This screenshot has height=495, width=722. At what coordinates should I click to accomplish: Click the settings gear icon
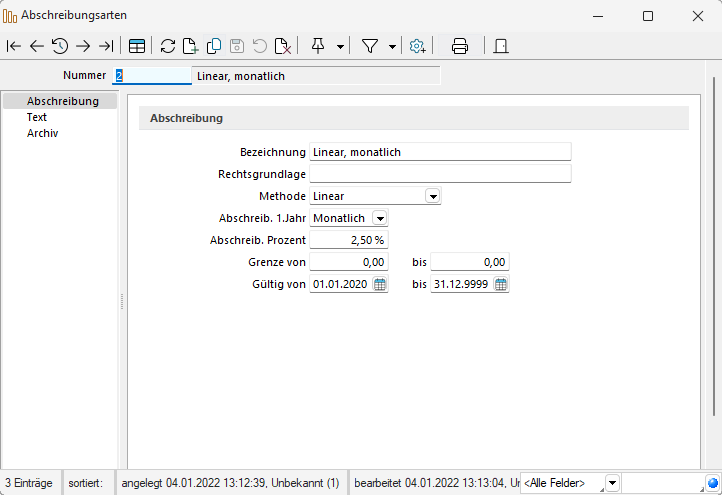[418, 46]
